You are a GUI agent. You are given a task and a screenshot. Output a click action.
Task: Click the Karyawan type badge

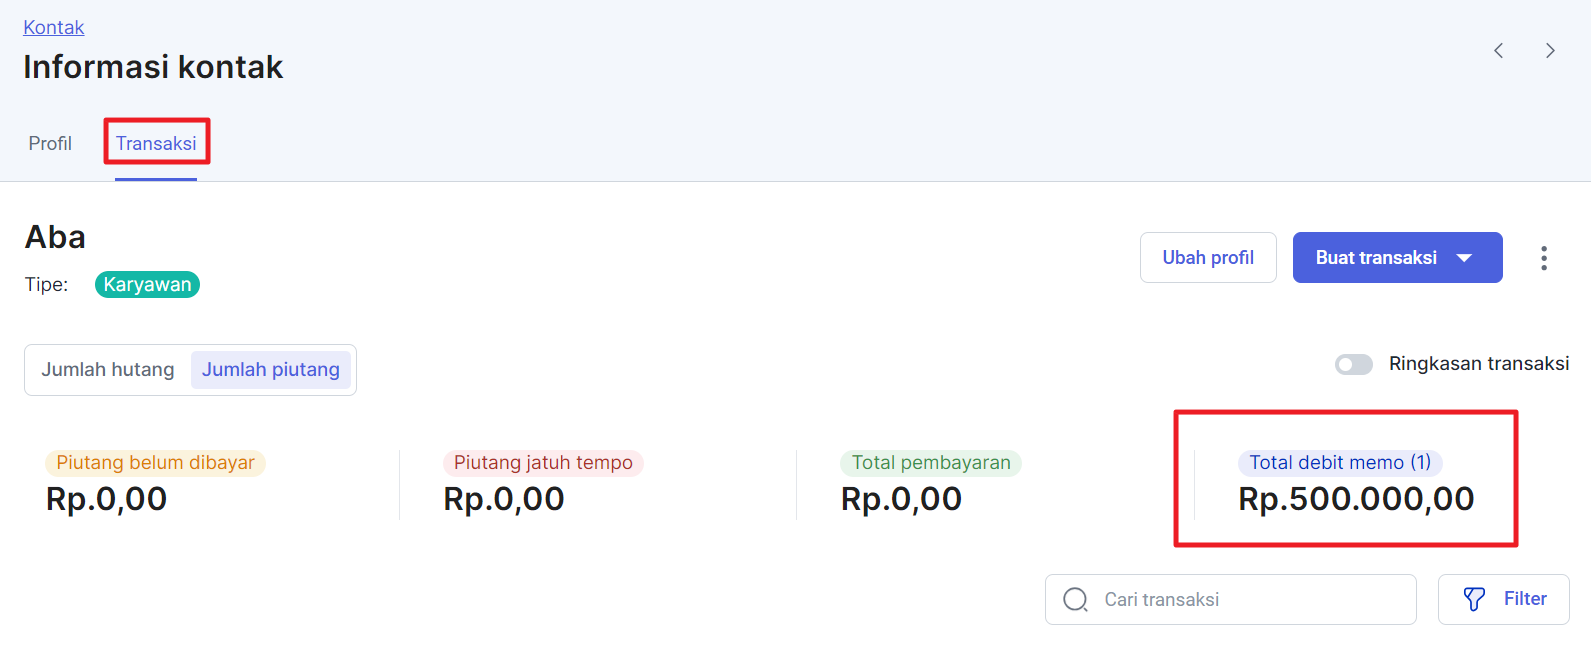pos(147,285)
